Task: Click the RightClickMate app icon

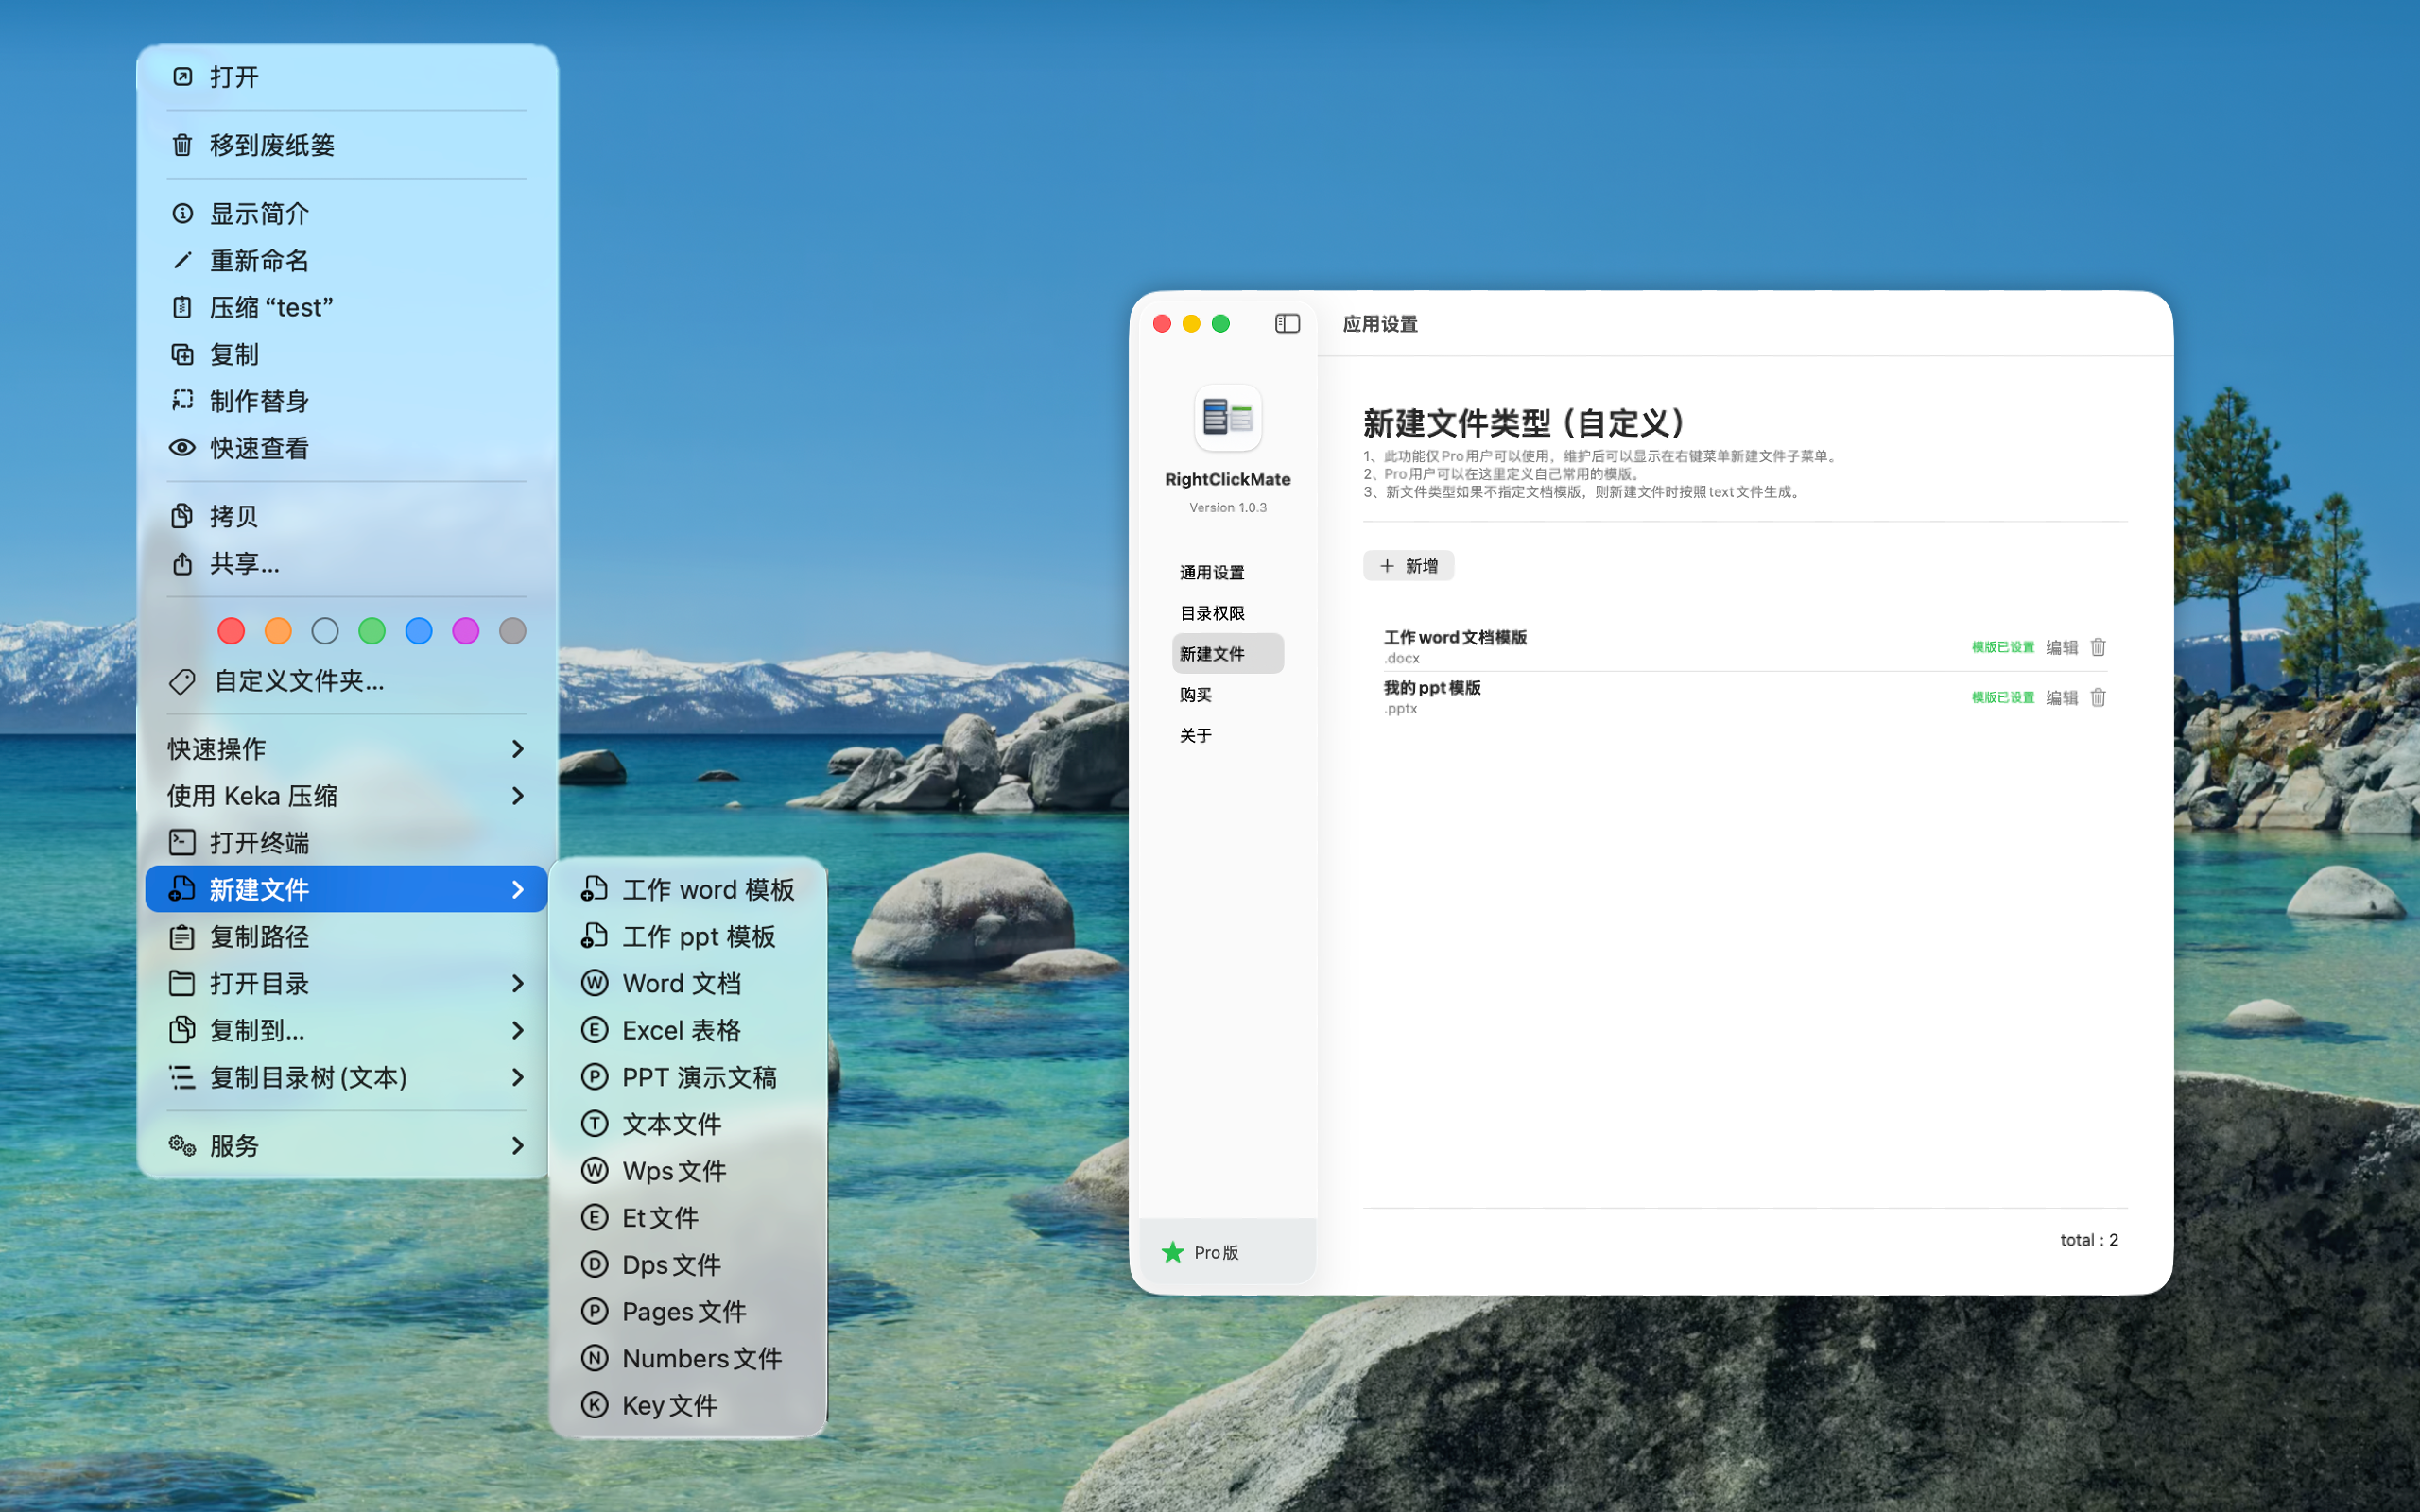Action: 1228,419
